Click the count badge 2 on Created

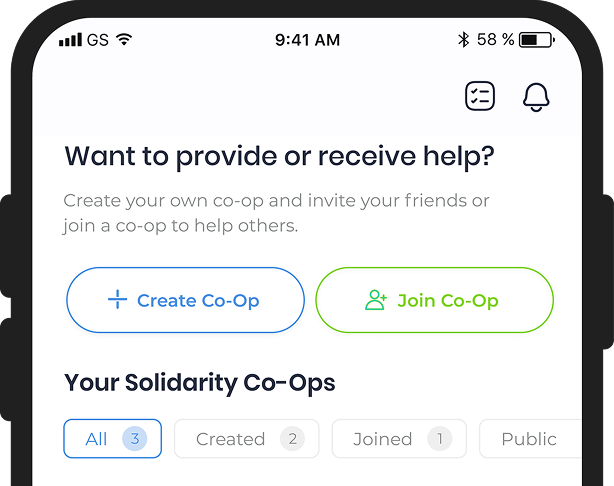tap(293, 439)
